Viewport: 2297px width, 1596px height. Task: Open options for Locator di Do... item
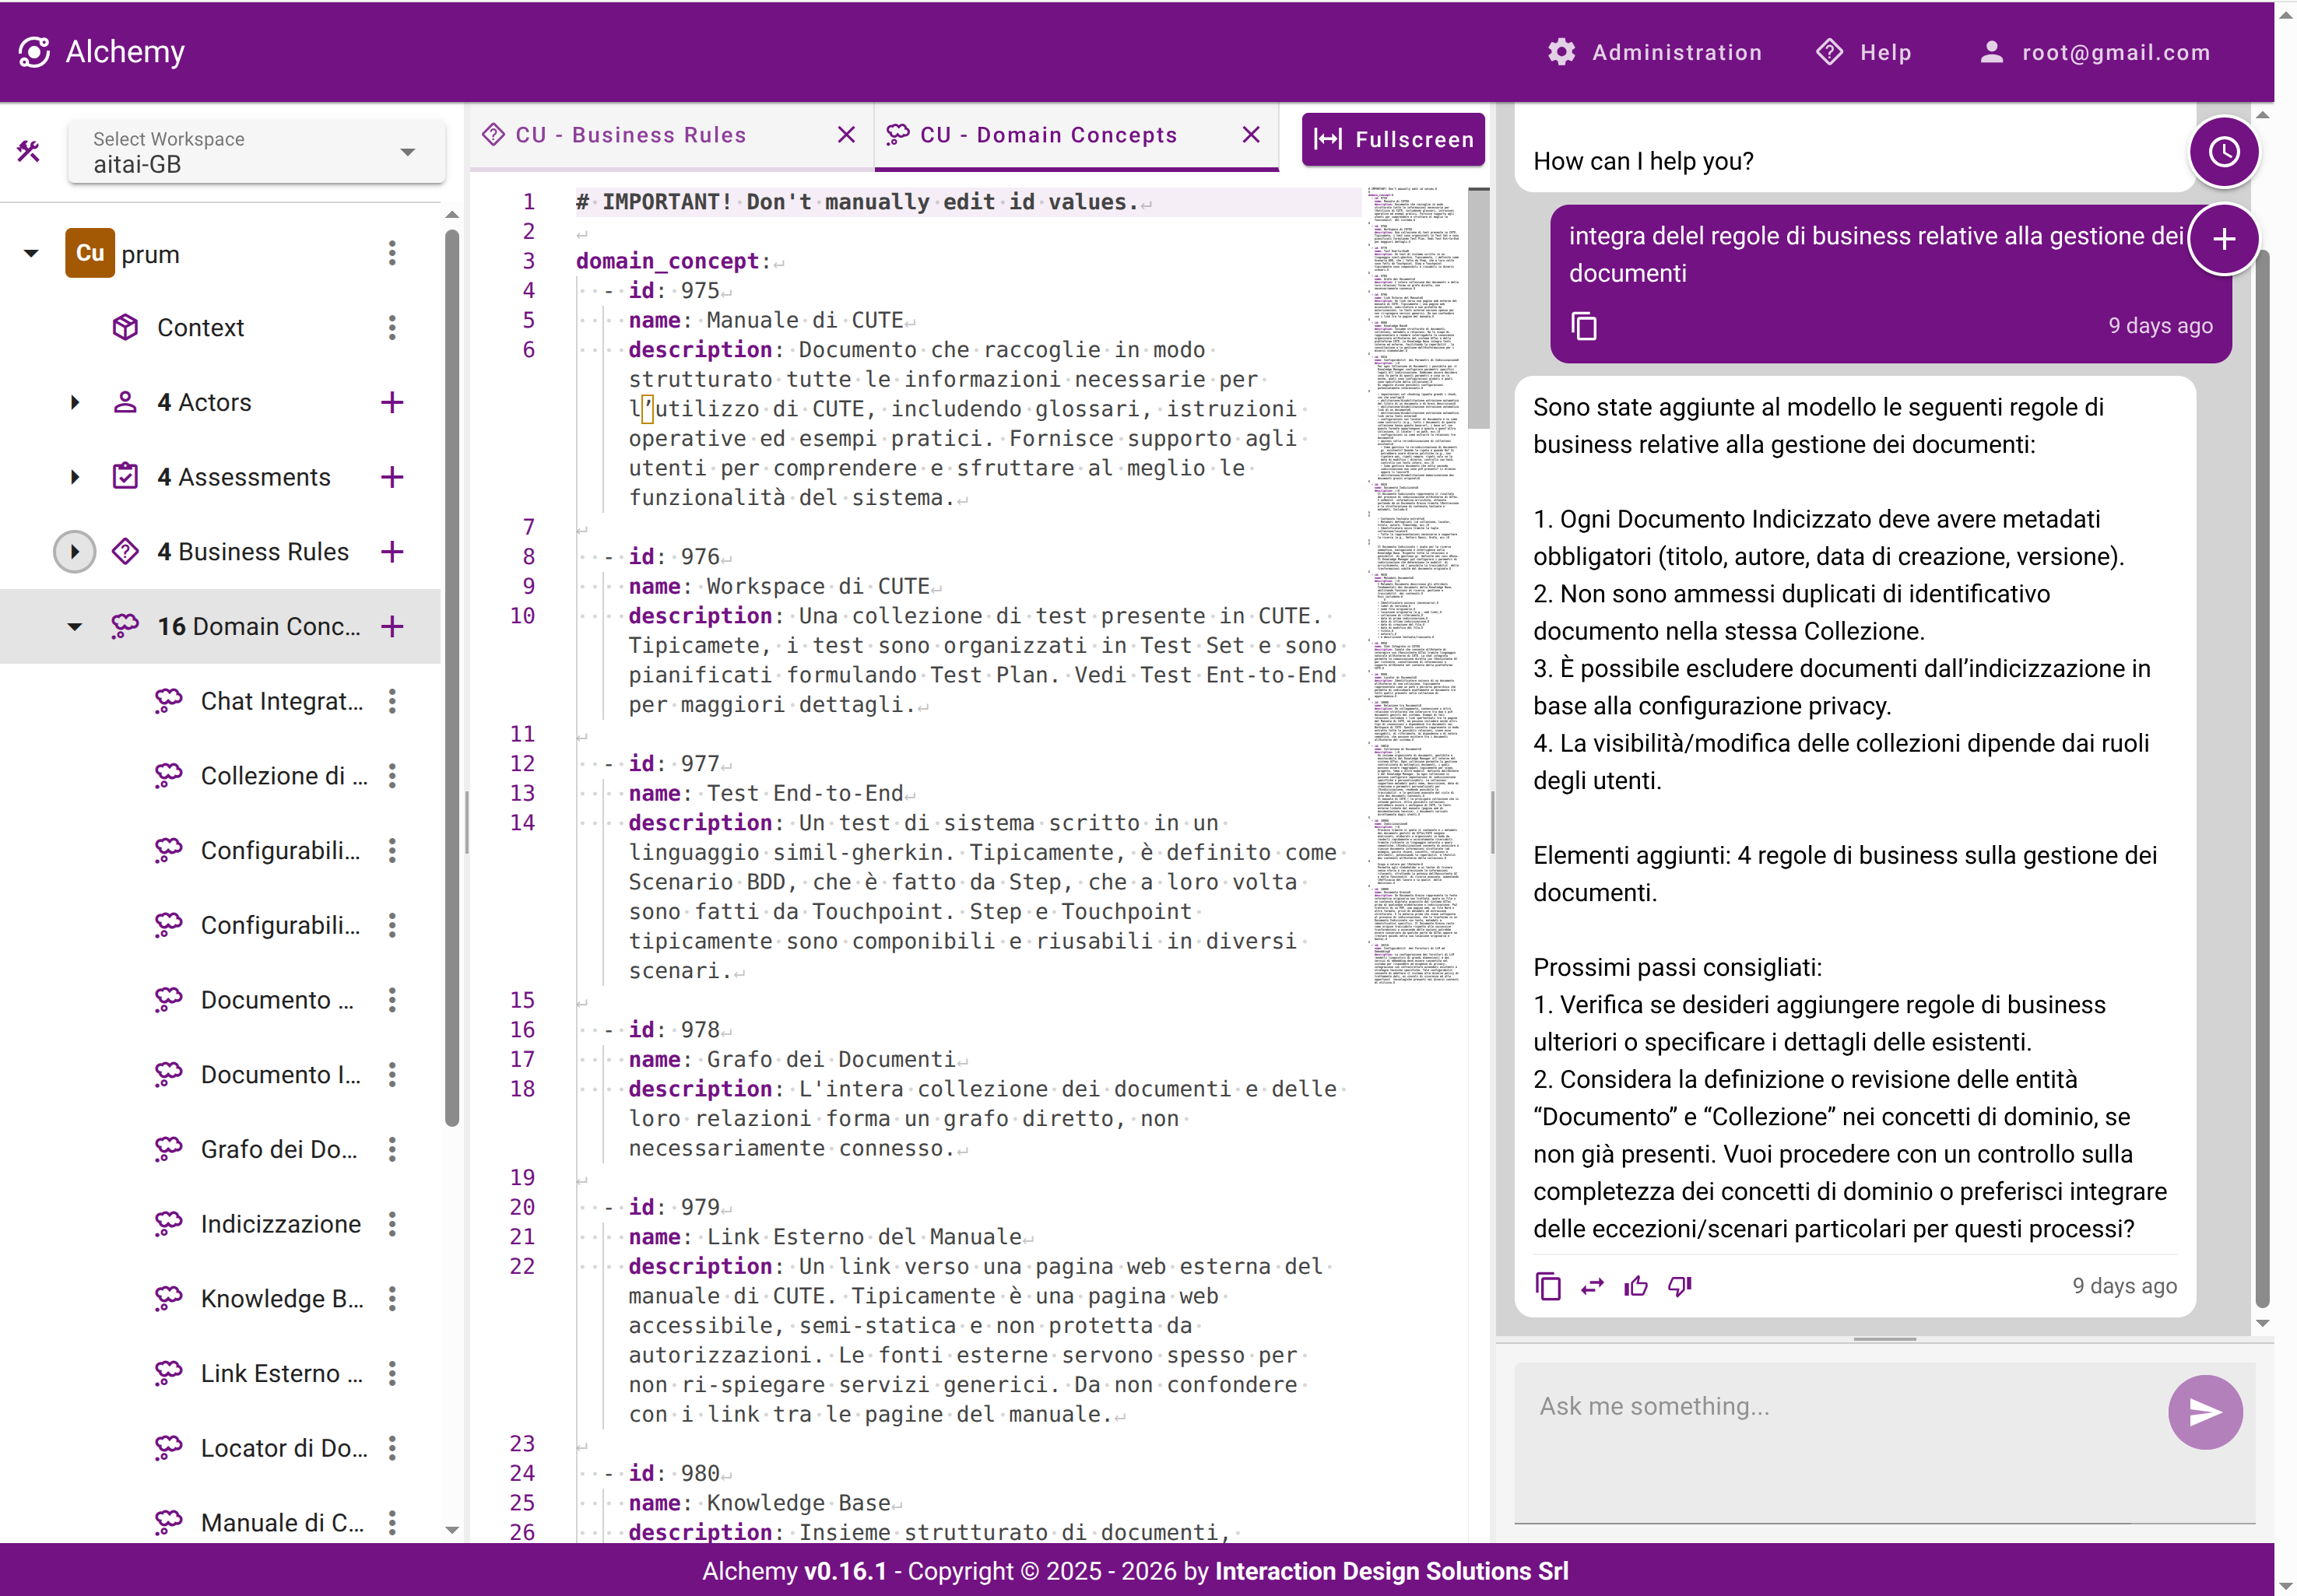392,1449
